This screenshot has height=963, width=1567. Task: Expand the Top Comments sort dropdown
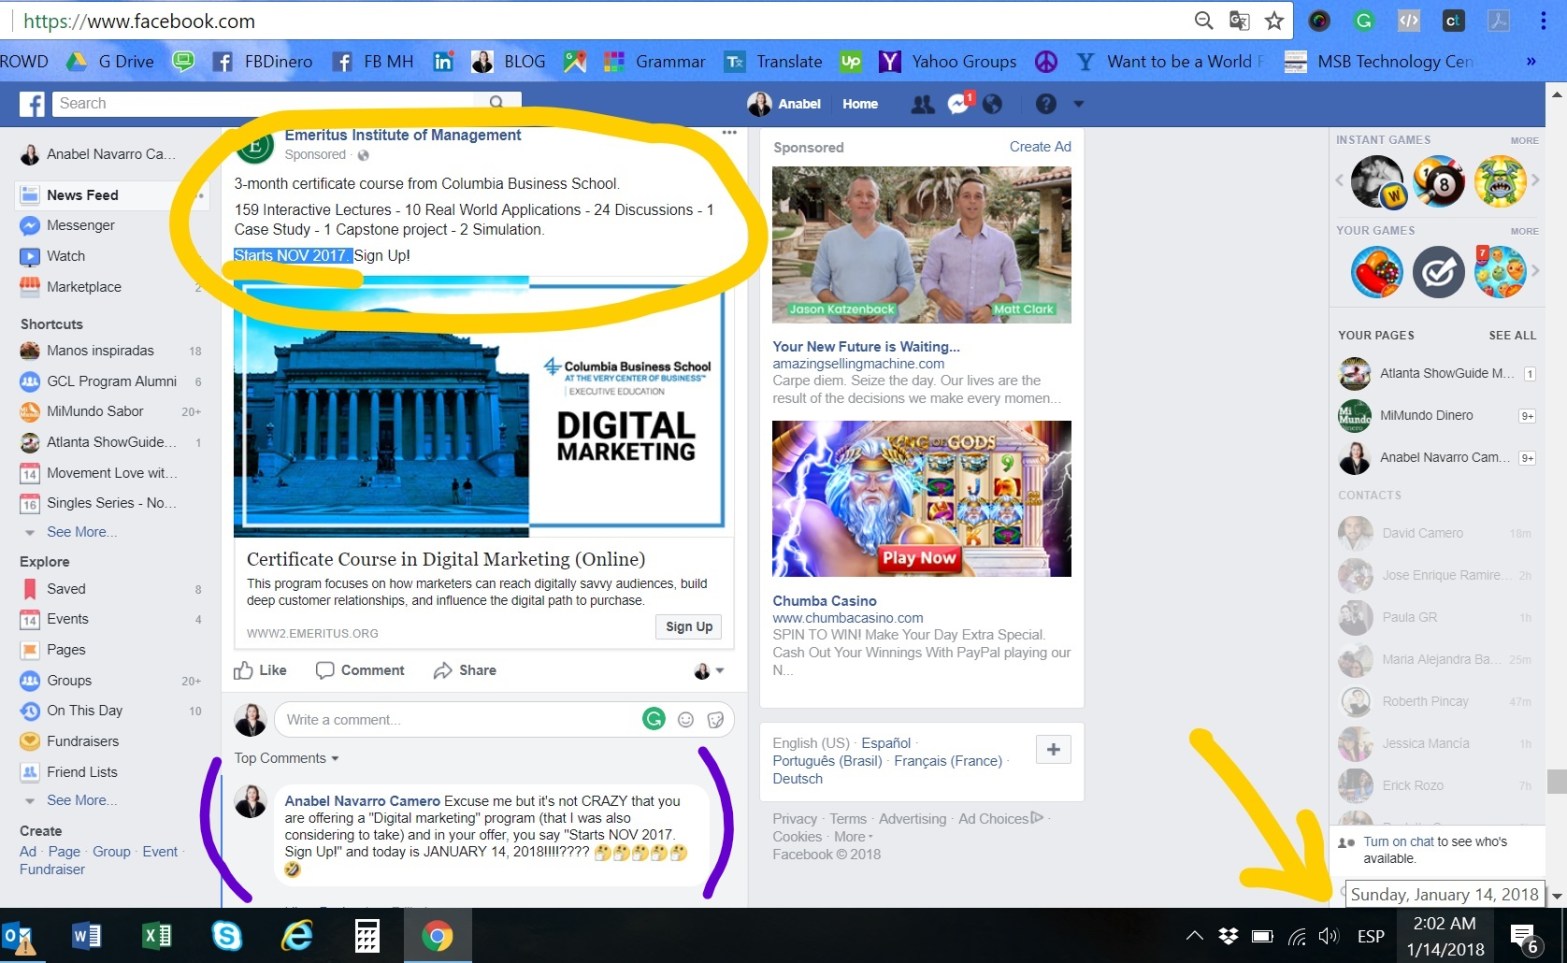pos(286,758)
